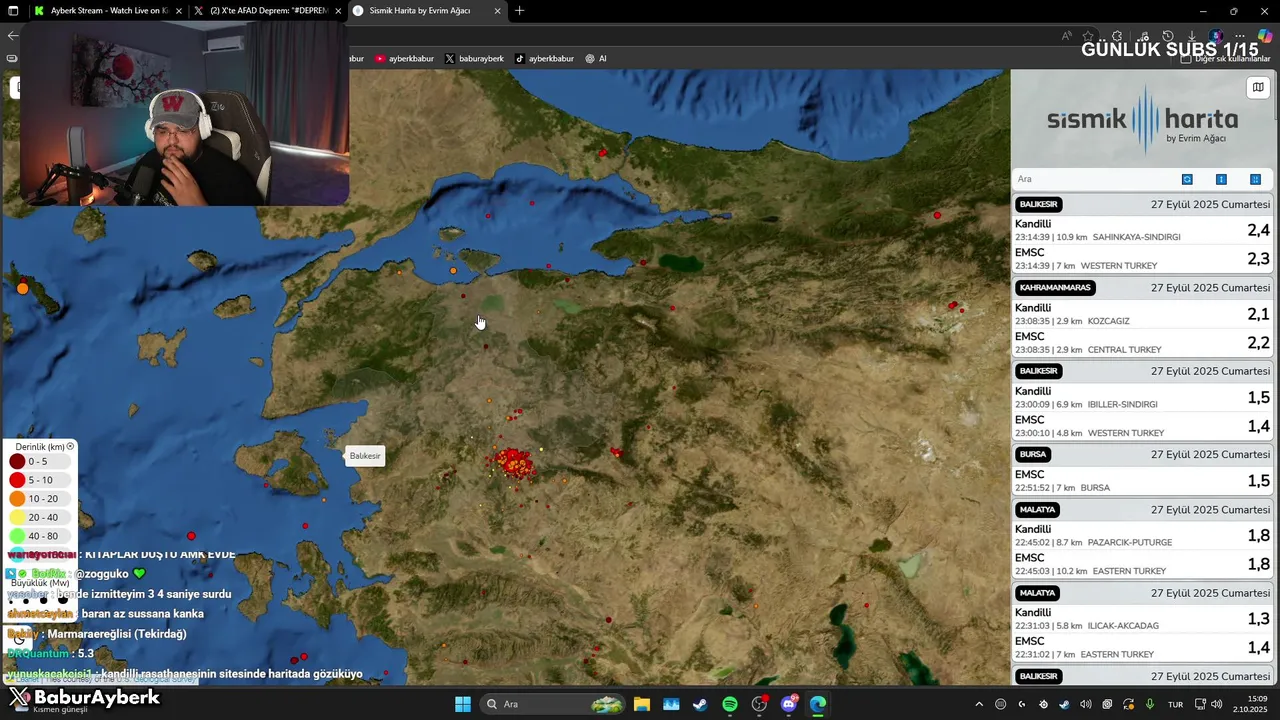Open File Explorer from taskbar
The width and height of the screenshot is (1280, 720).
(642, 704)
